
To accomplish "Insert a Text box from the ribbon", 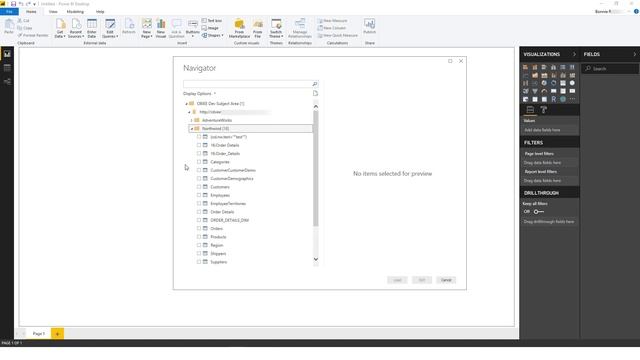I will coord(212,20).
